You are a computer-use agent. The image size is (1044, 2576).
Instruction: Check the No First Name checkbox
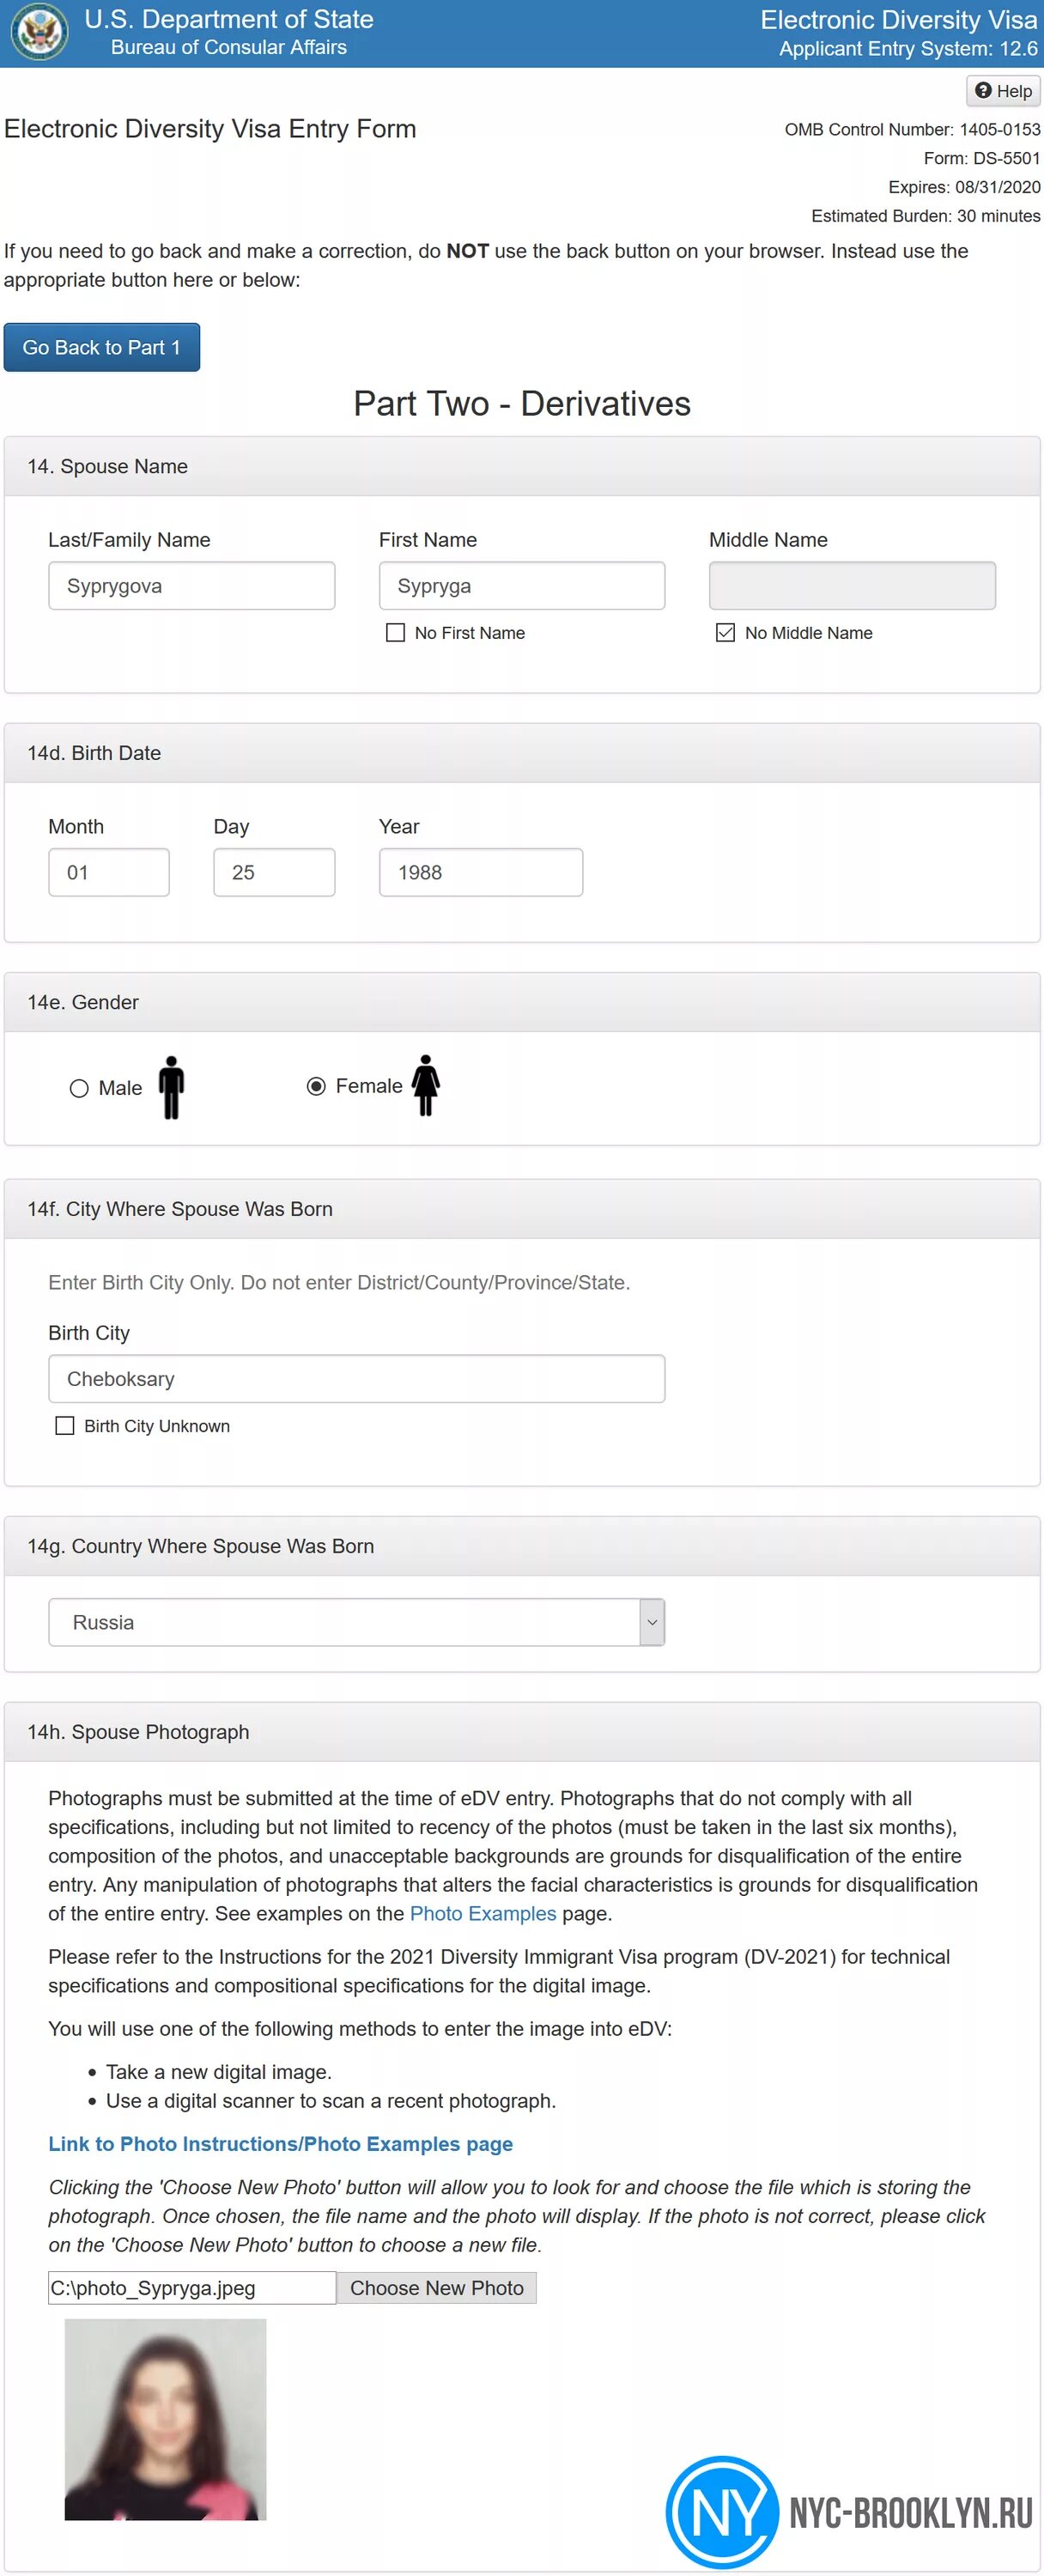396,633
